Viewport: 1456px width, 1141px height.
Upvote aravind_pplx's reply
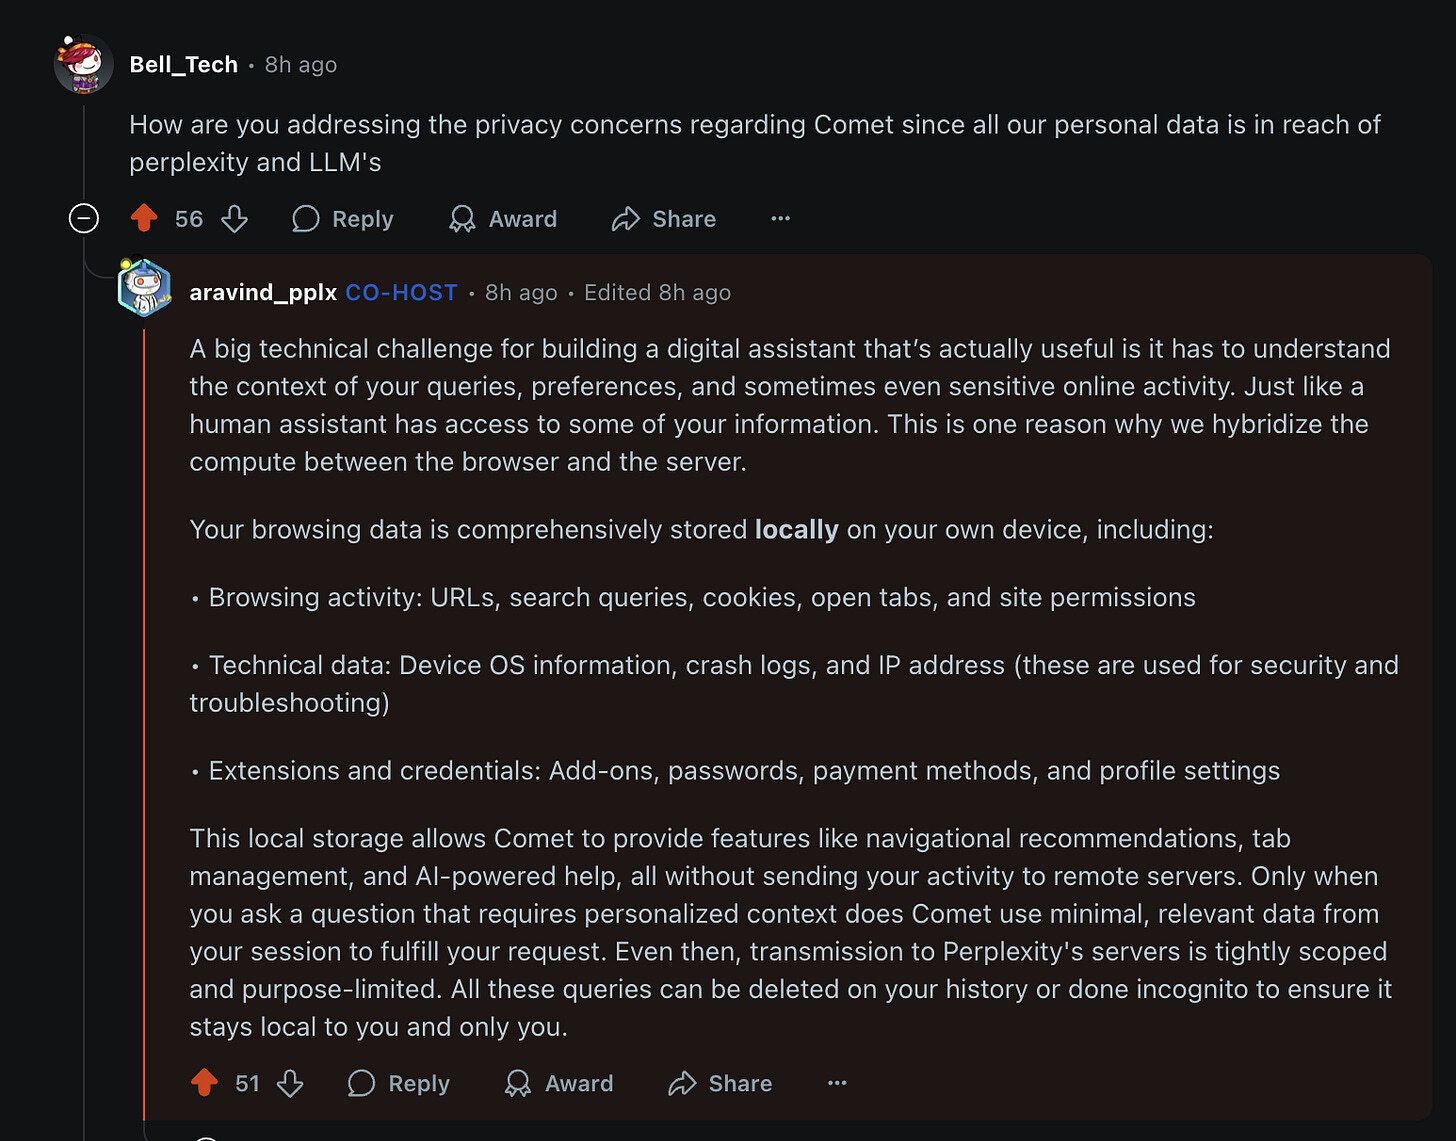pyautogui.click(x=204, y=1083)
